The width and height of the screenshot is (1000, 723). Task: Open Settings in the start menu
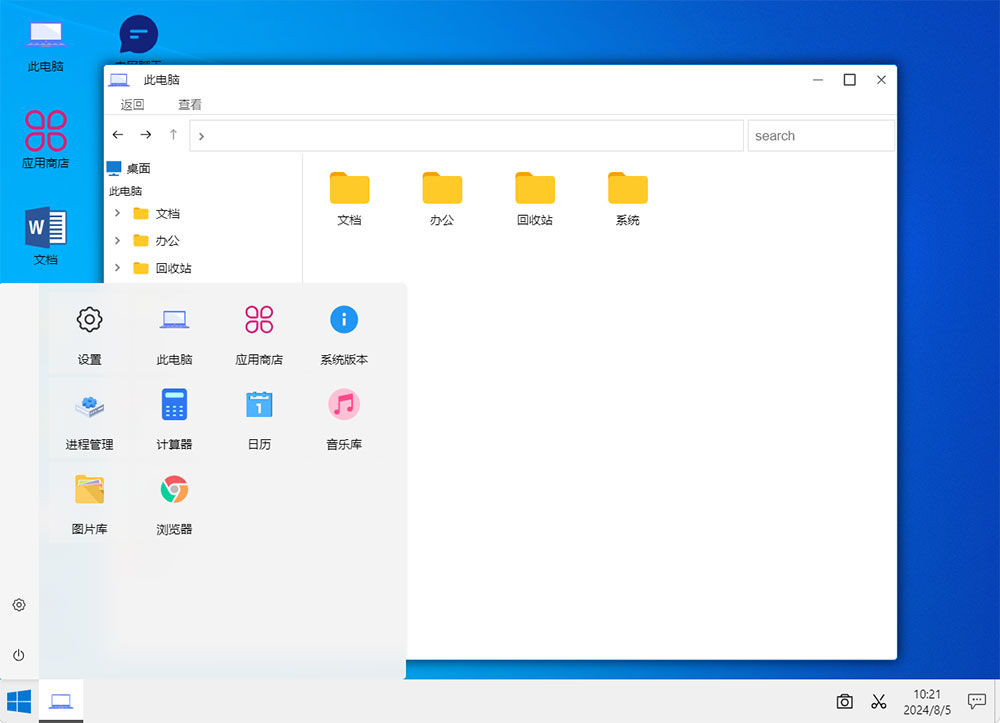[89, 334]
